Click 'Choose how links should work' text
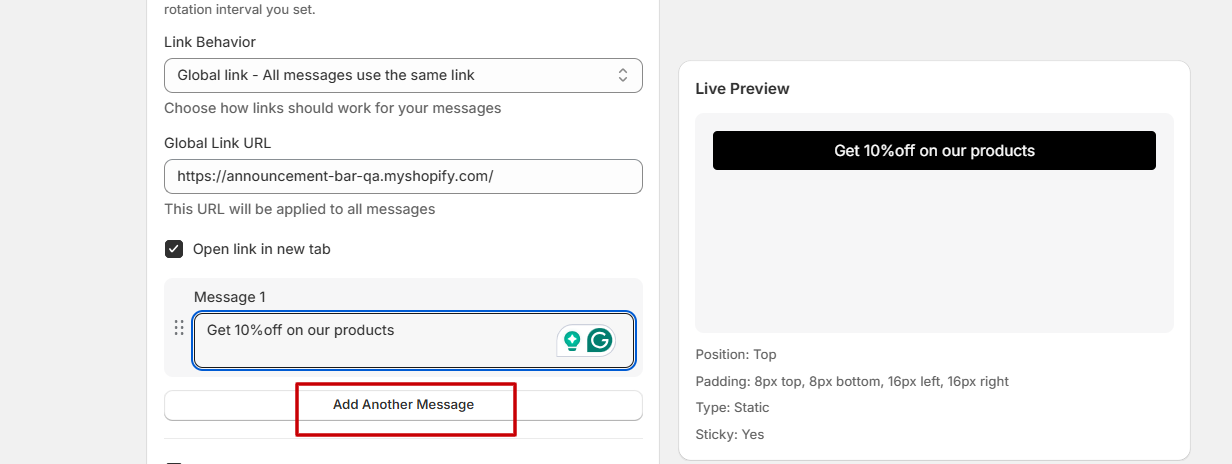1232x464 pixels. pos(332,108)
